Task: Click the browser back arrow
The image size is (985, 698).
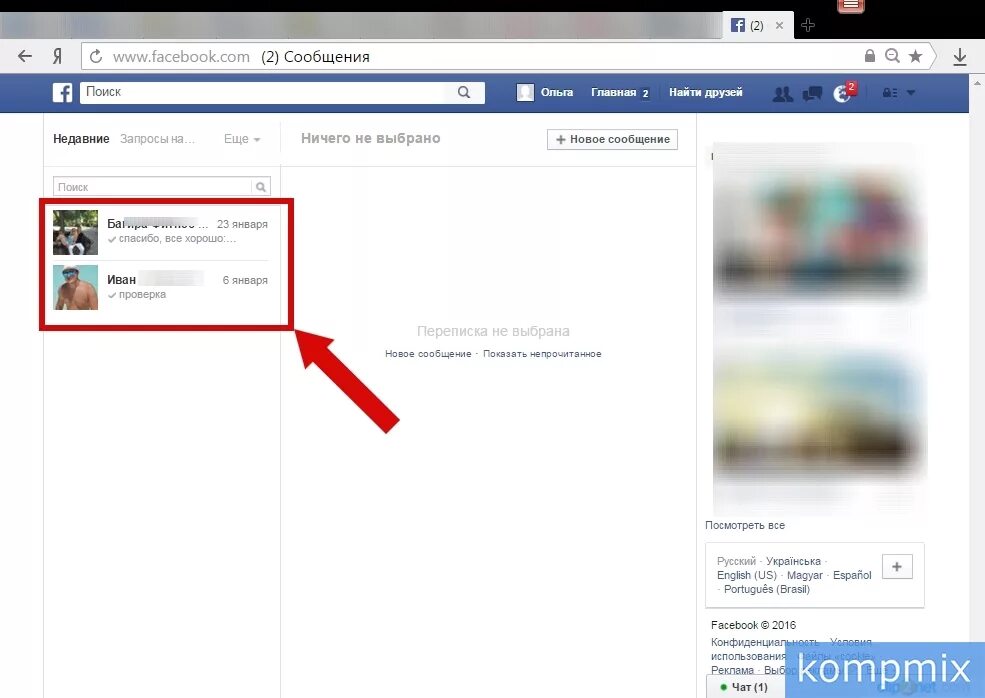Action: click(x=24, y=56)
